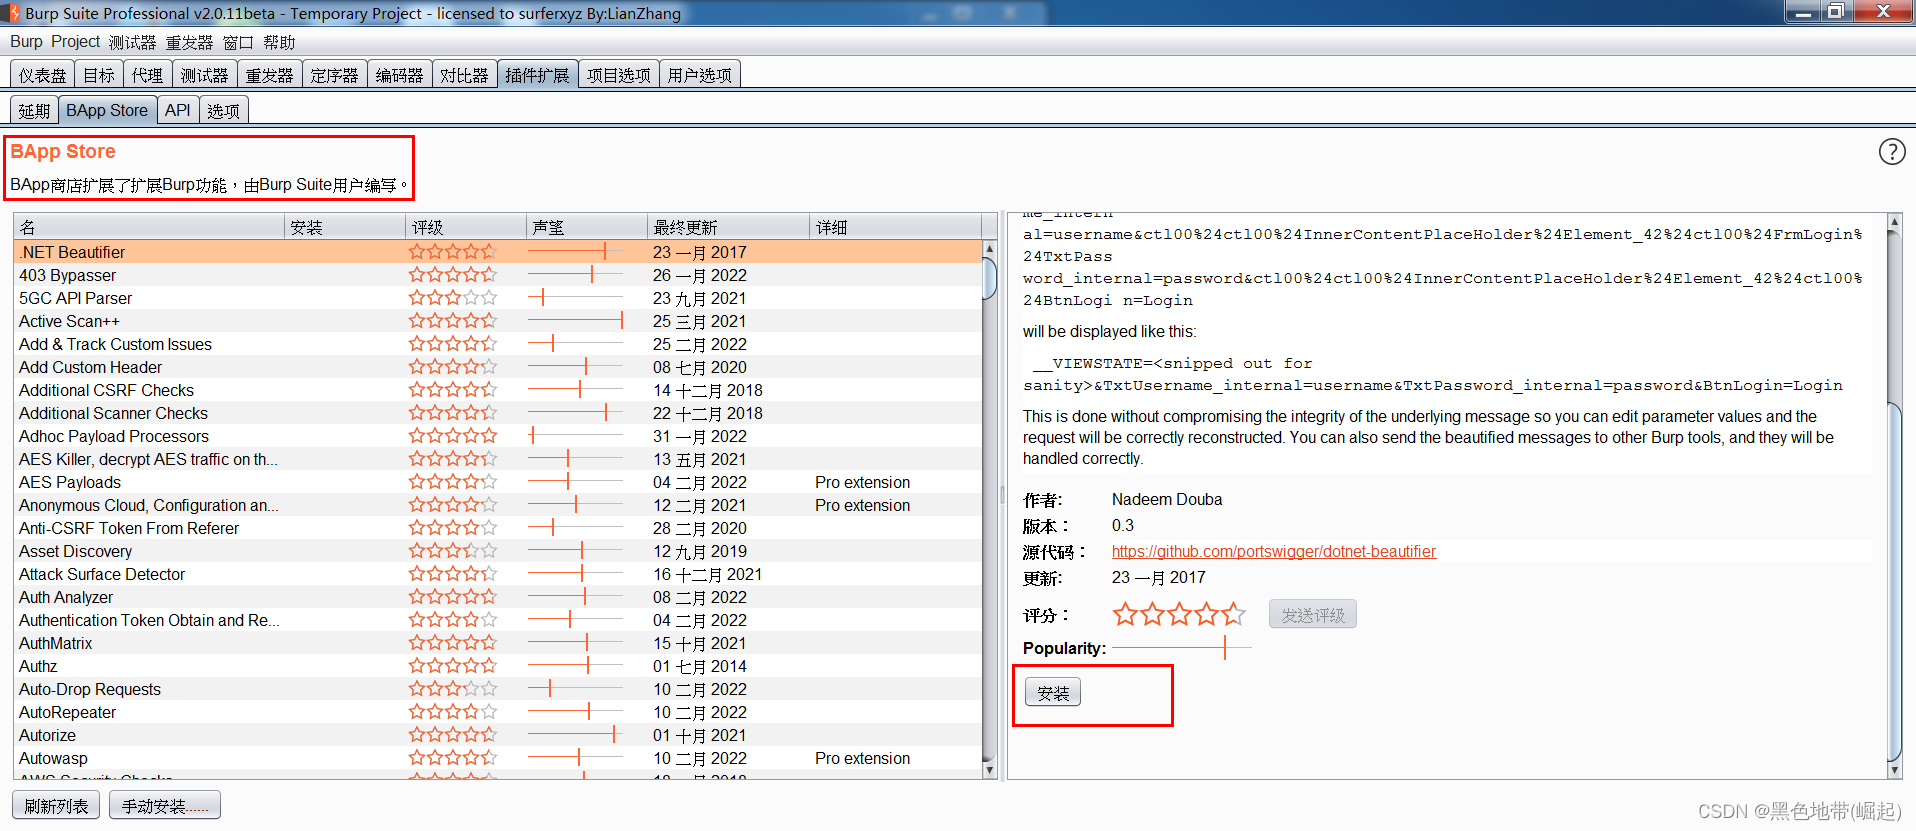
Task: Click popularity bar of .NET Beautifier row
Action: [576, 252]
